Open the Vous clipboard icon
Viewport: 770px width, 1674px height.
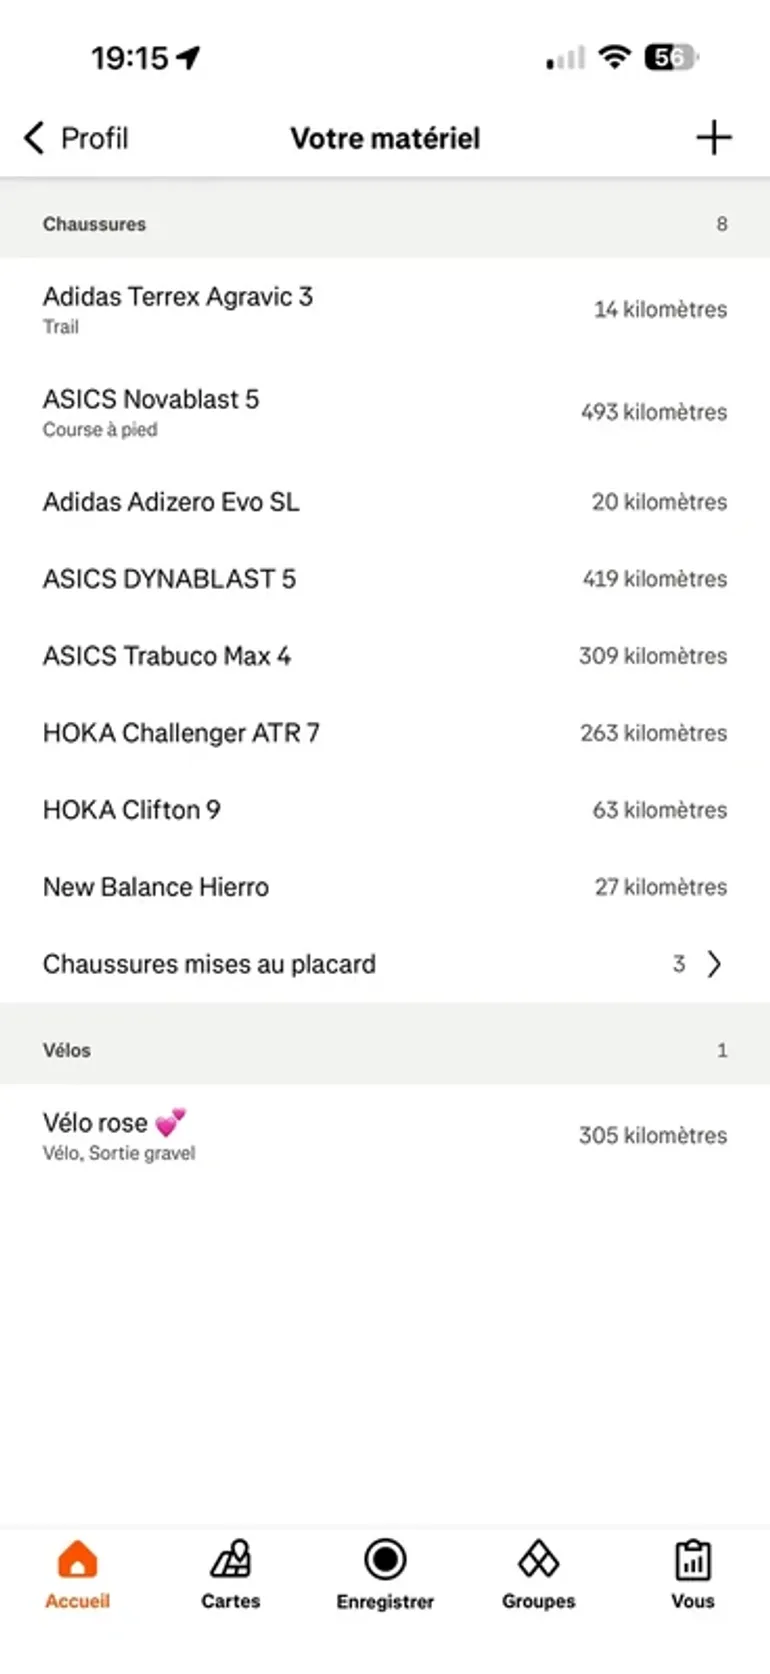point(693,1558)
